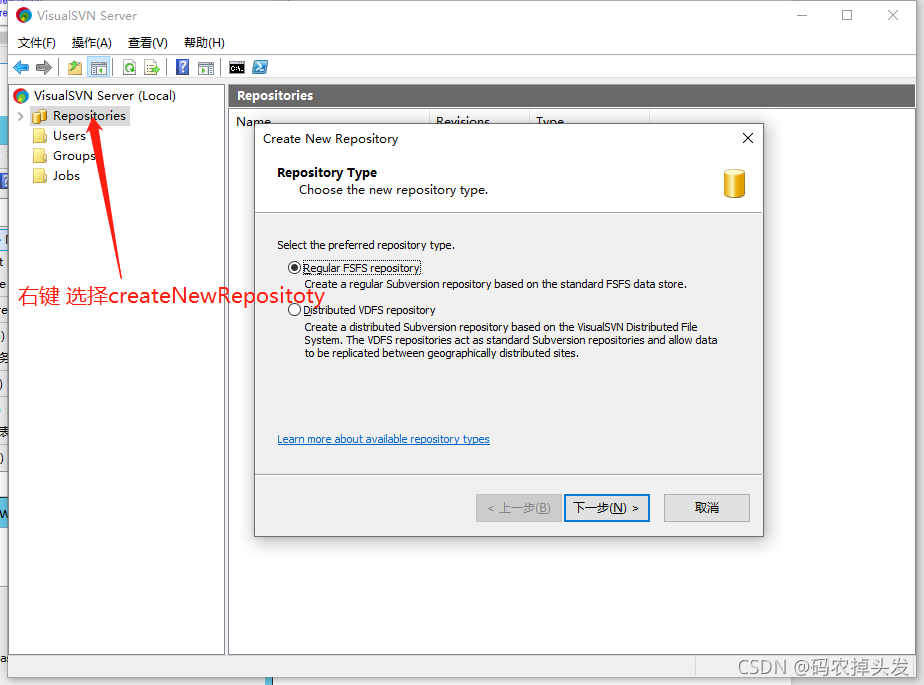Toggle the Show/Hide Action Pane icon

pyautogui.click(x=206, y=68)
